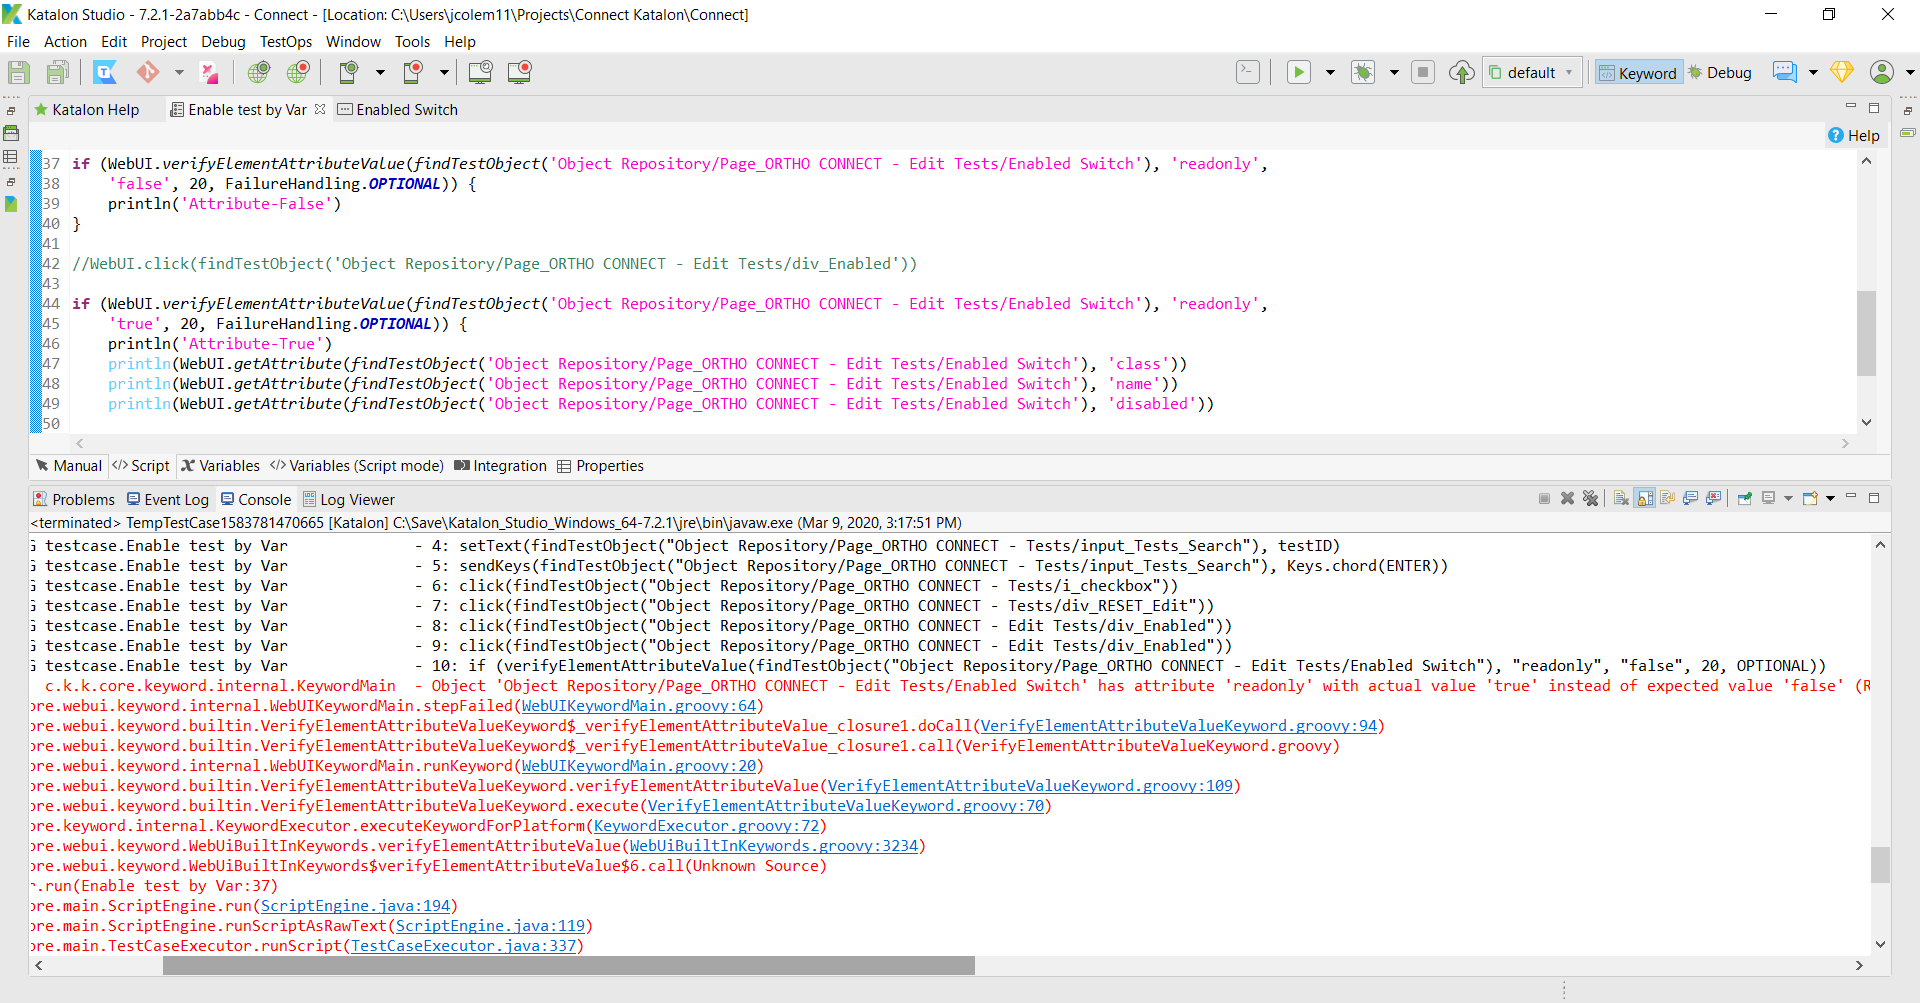1920x1003 pixels.
Task: Click the Git integration icon
Action: pos(148,72)
